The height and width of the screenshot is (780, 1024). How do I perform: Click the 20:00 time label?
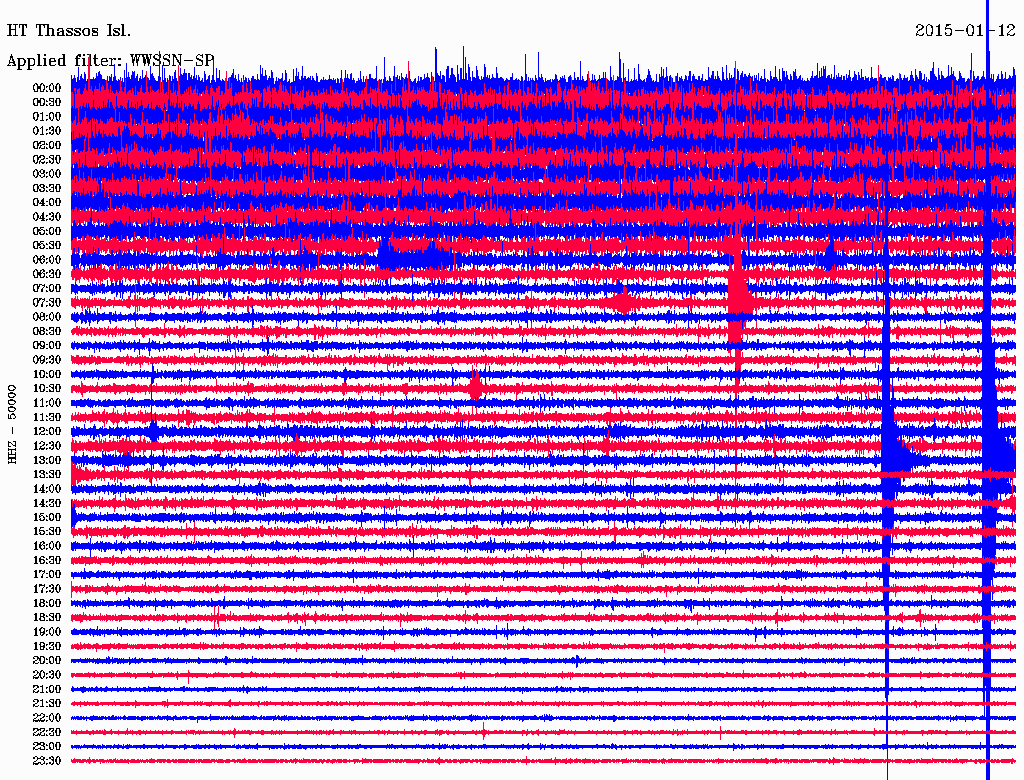click(x=47, y=661)
